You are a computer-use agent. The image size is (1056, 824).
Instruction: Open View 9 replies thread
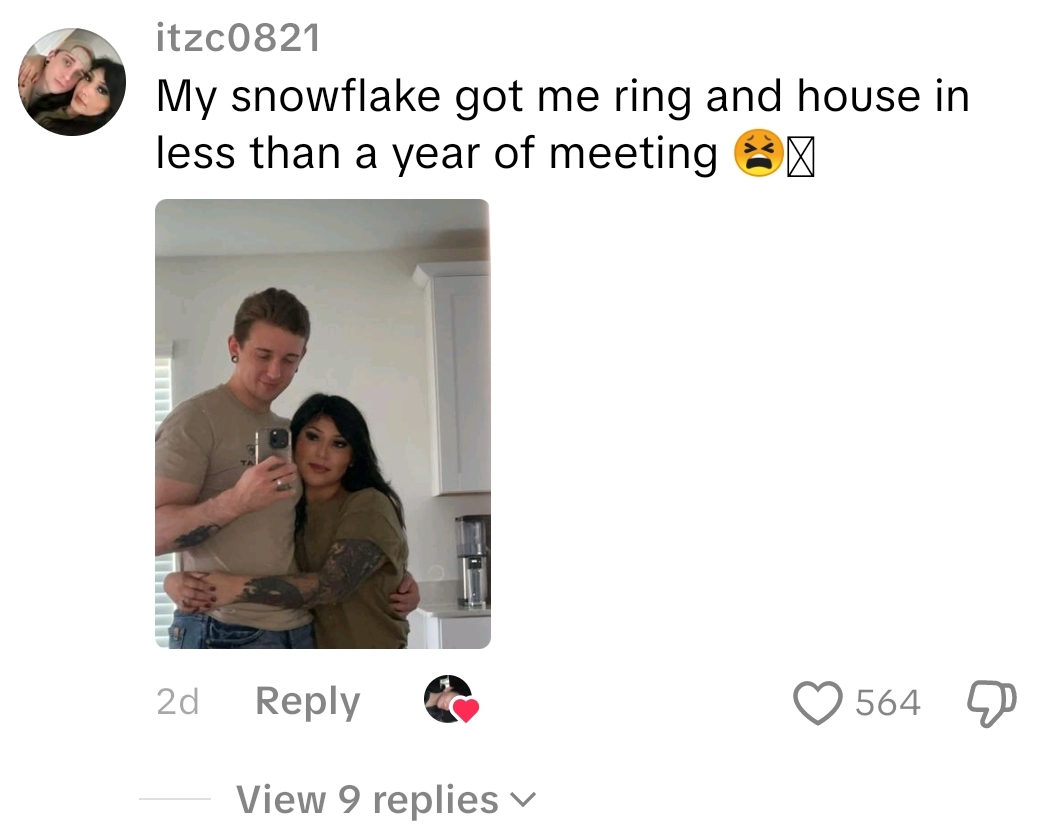(x=367, y=799)
